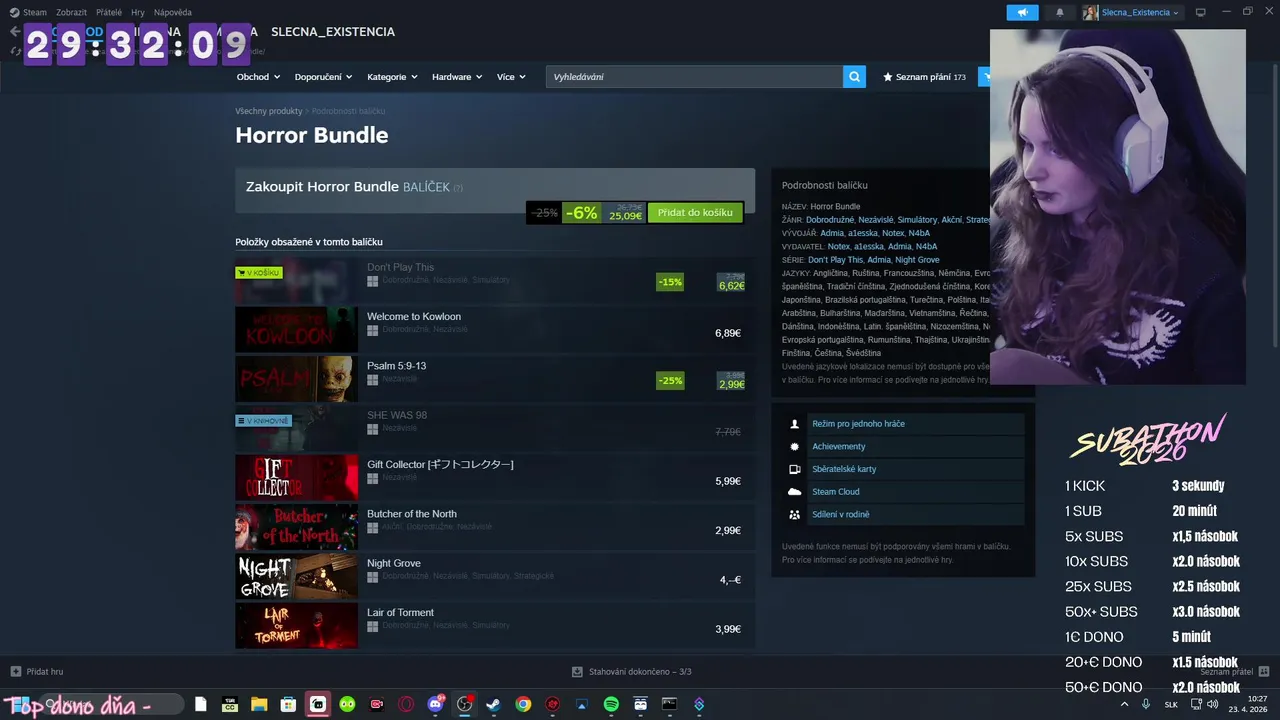Open the Nápověda menu

pyautogui.click(x=173, y=12)
